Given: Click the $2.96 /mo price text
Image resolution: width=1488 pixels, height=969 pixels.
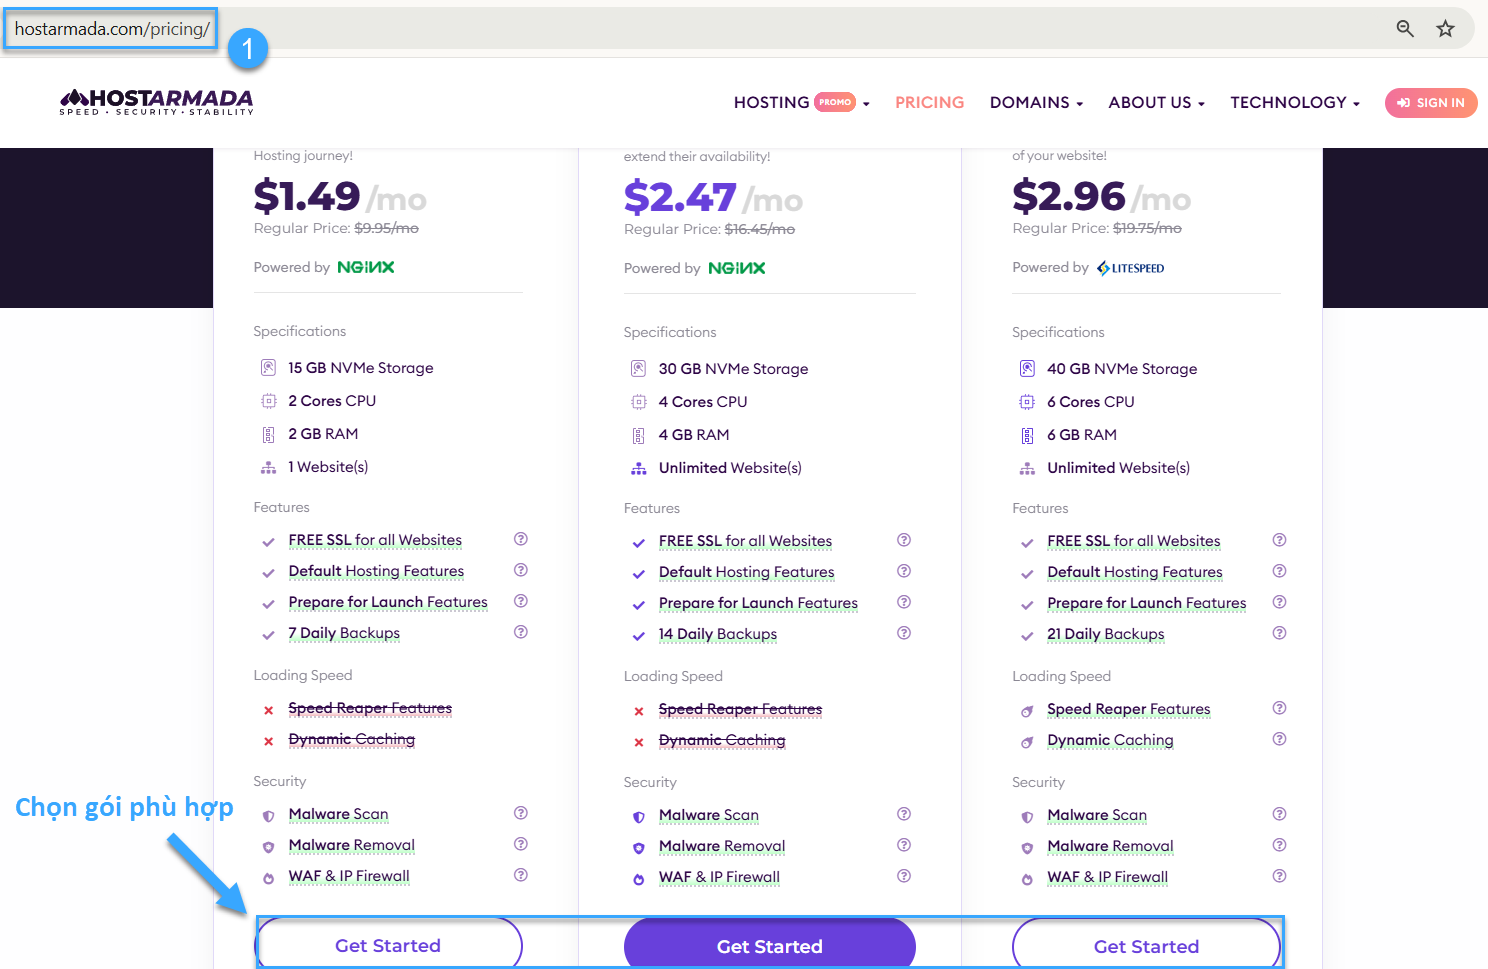Looking at the screenshot, I should point(1101,196).
